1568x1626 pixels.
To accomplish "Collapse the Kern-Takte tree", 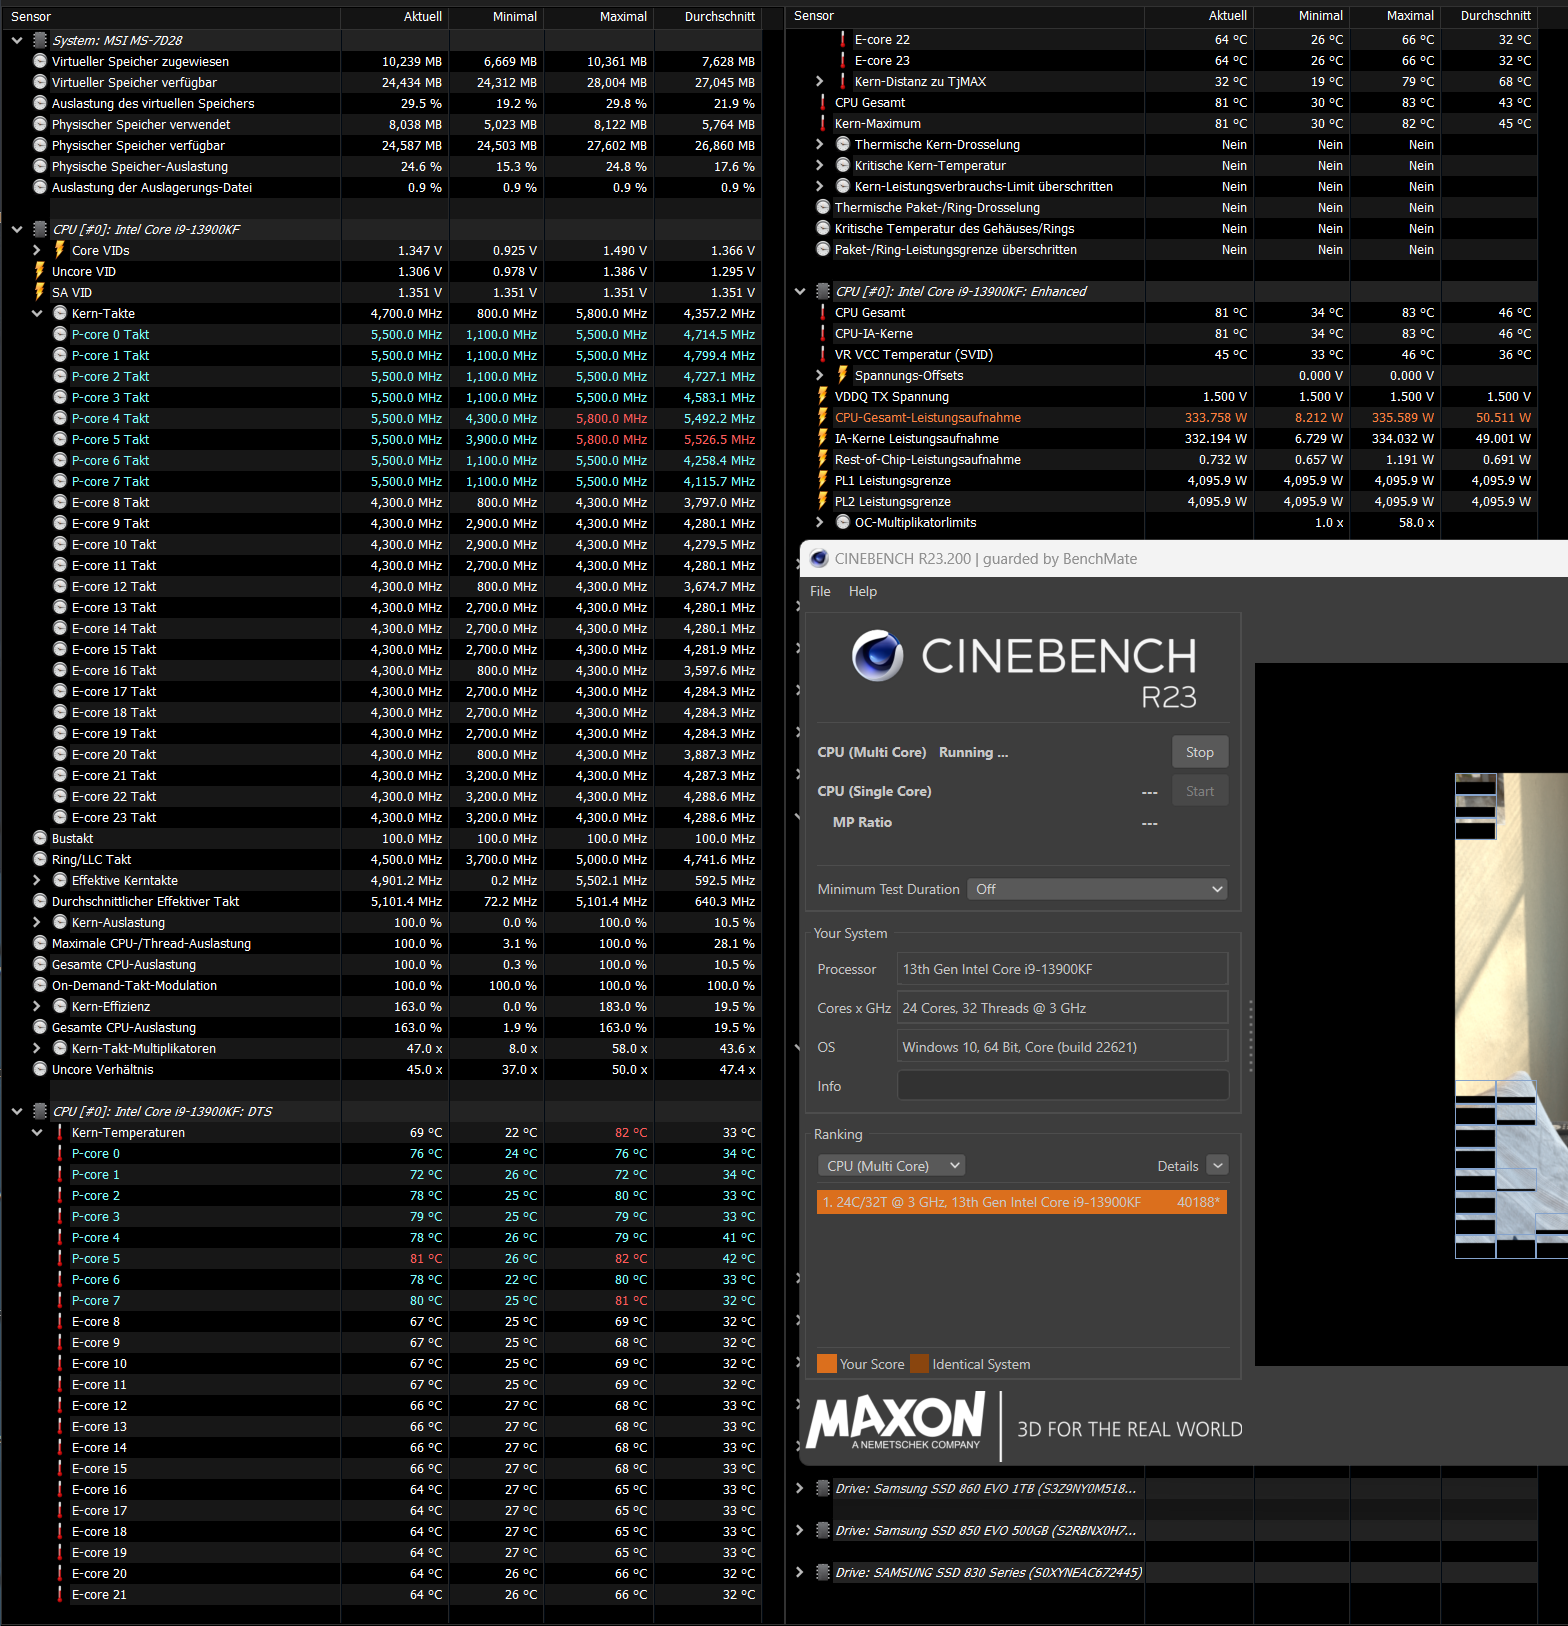I will coord(37,313).
